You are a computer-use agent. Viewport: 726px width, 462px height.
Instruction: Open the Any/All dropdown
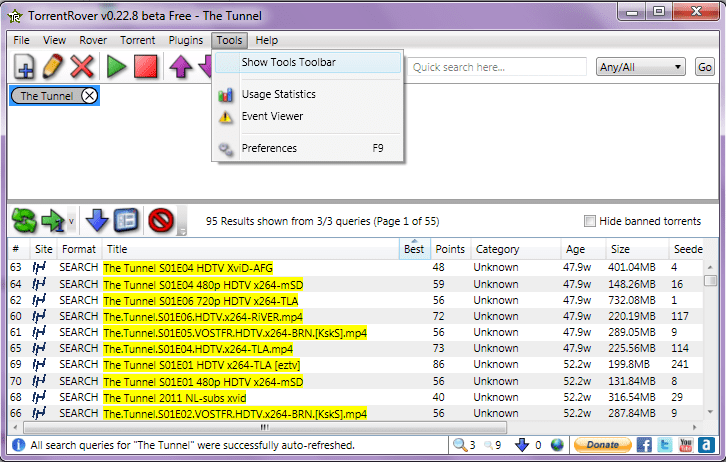tap(640, 67)
